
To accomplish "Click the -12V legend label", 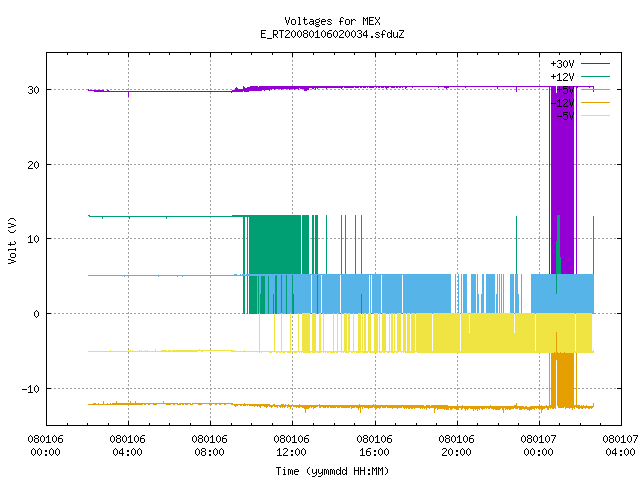I will [562, 103].
